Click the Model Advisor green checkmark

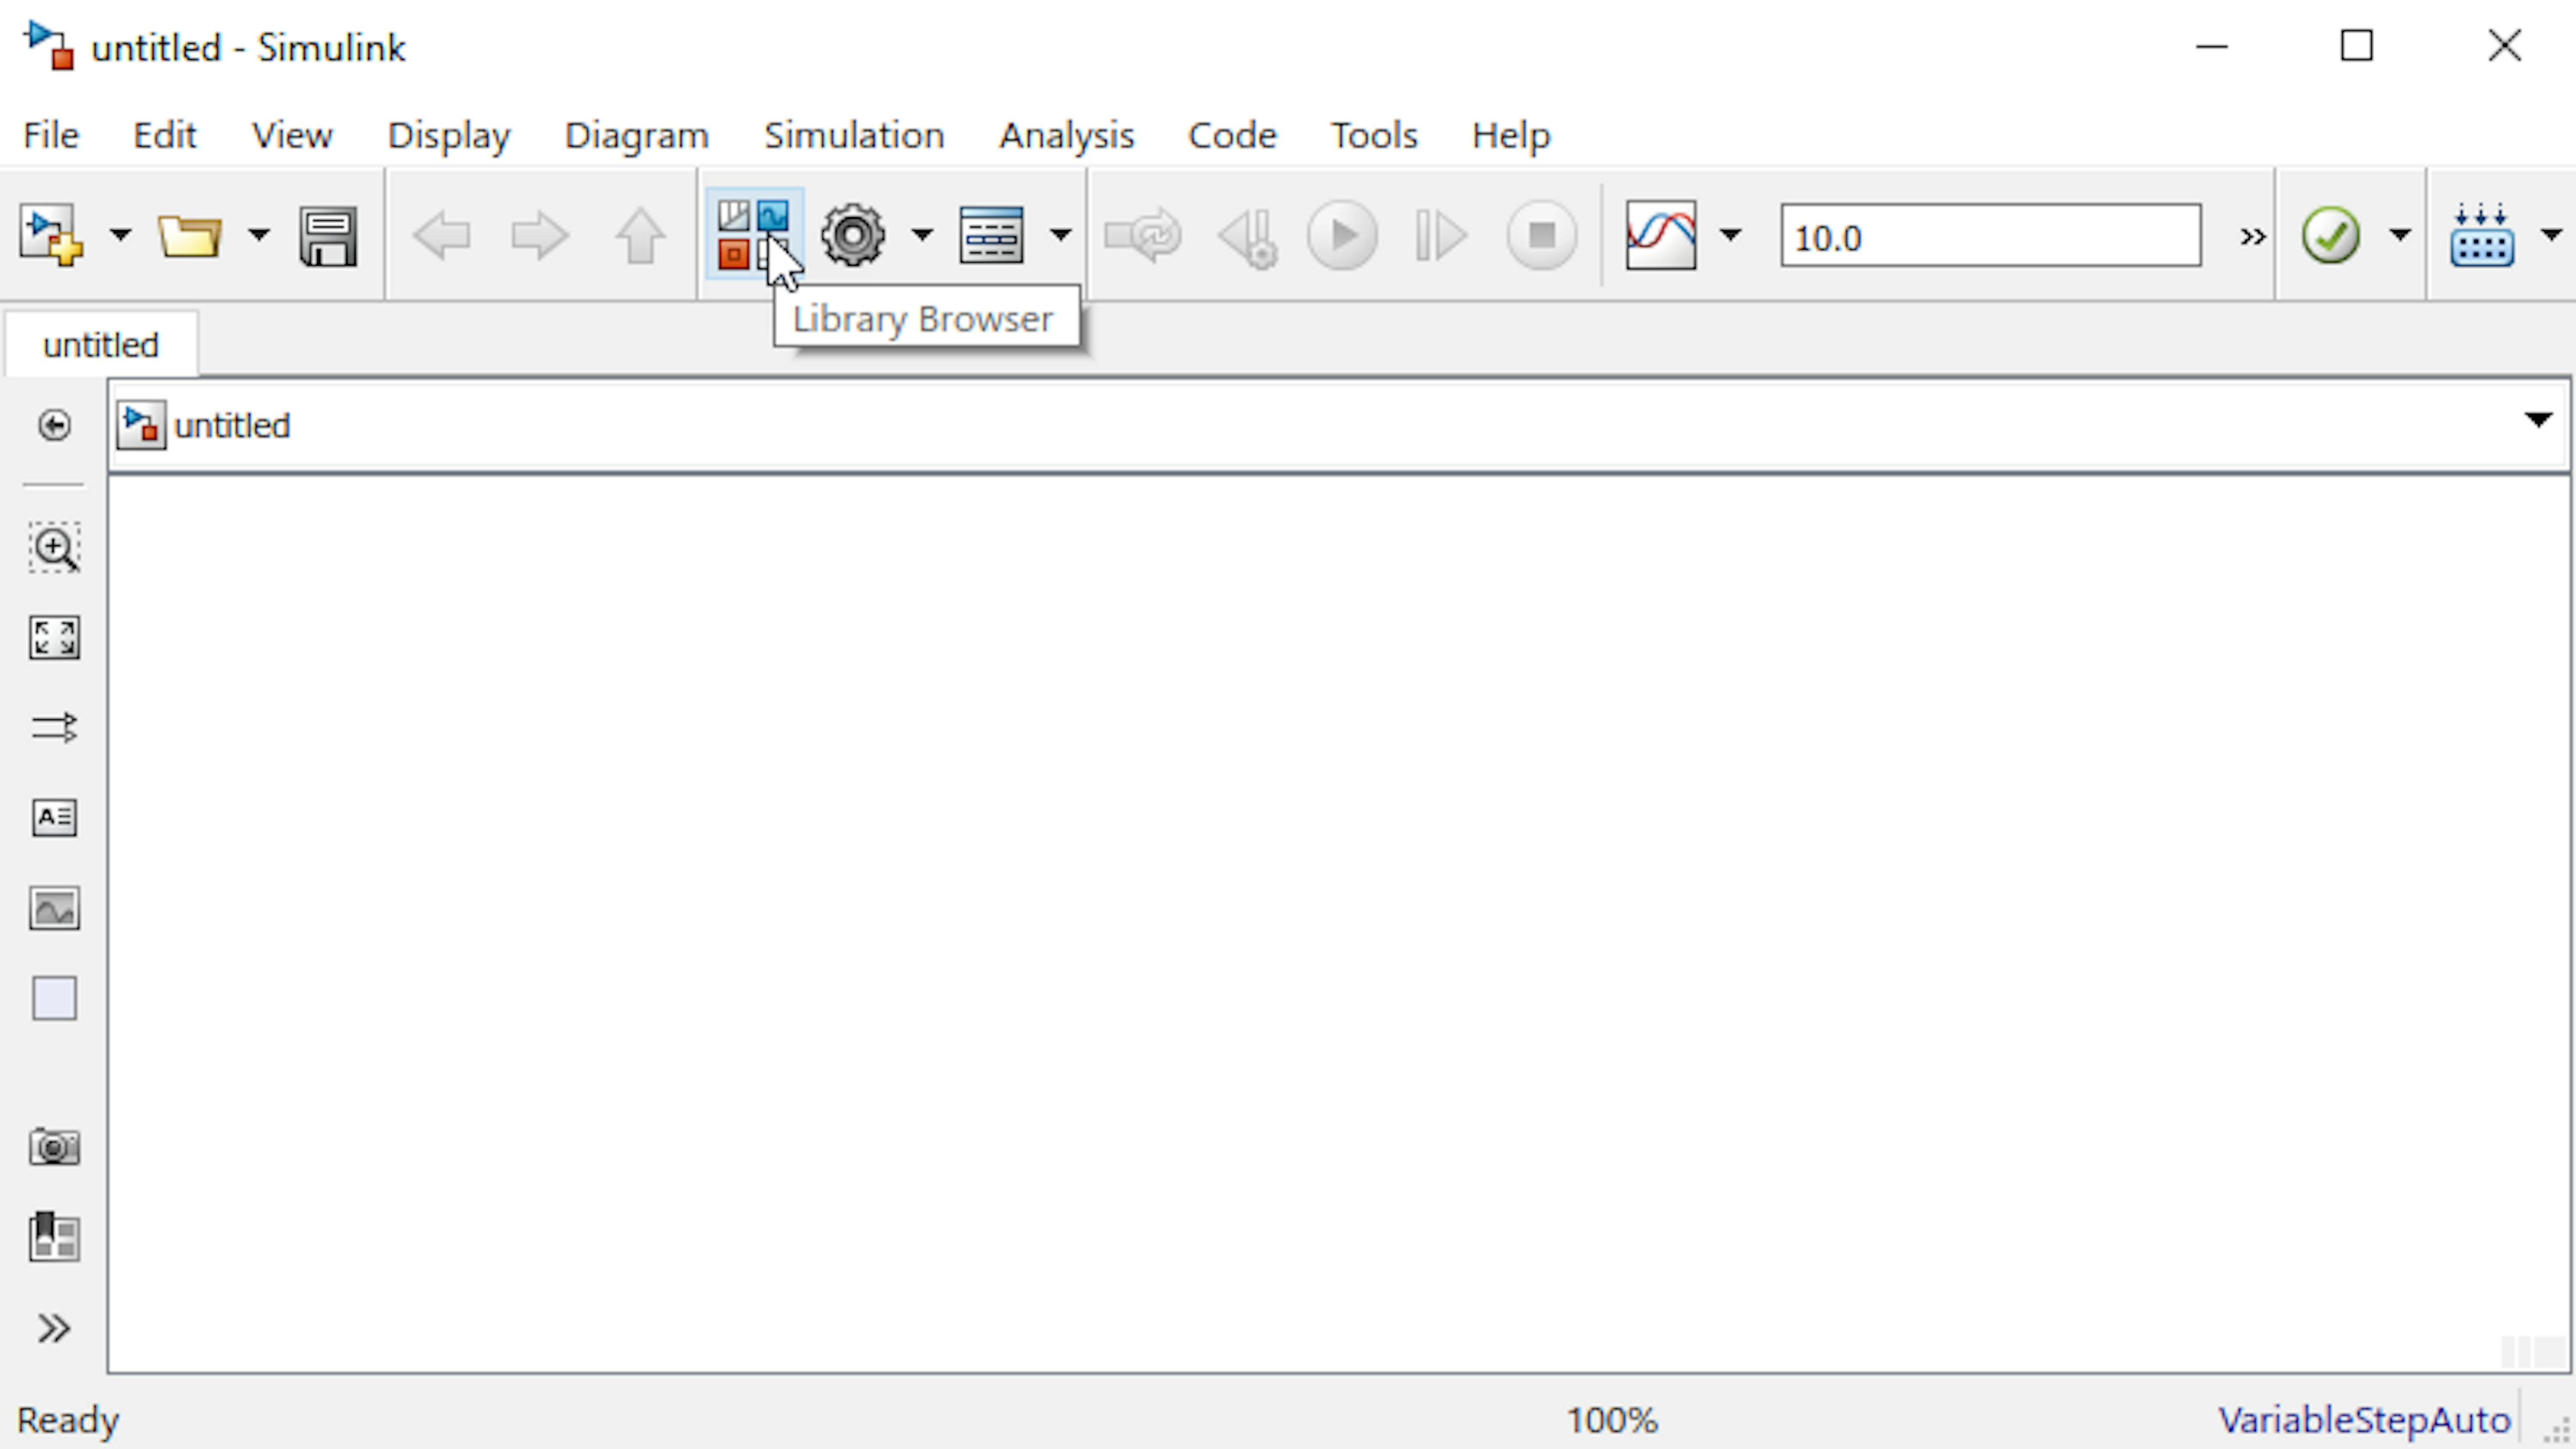click(x=2331, y=236)
